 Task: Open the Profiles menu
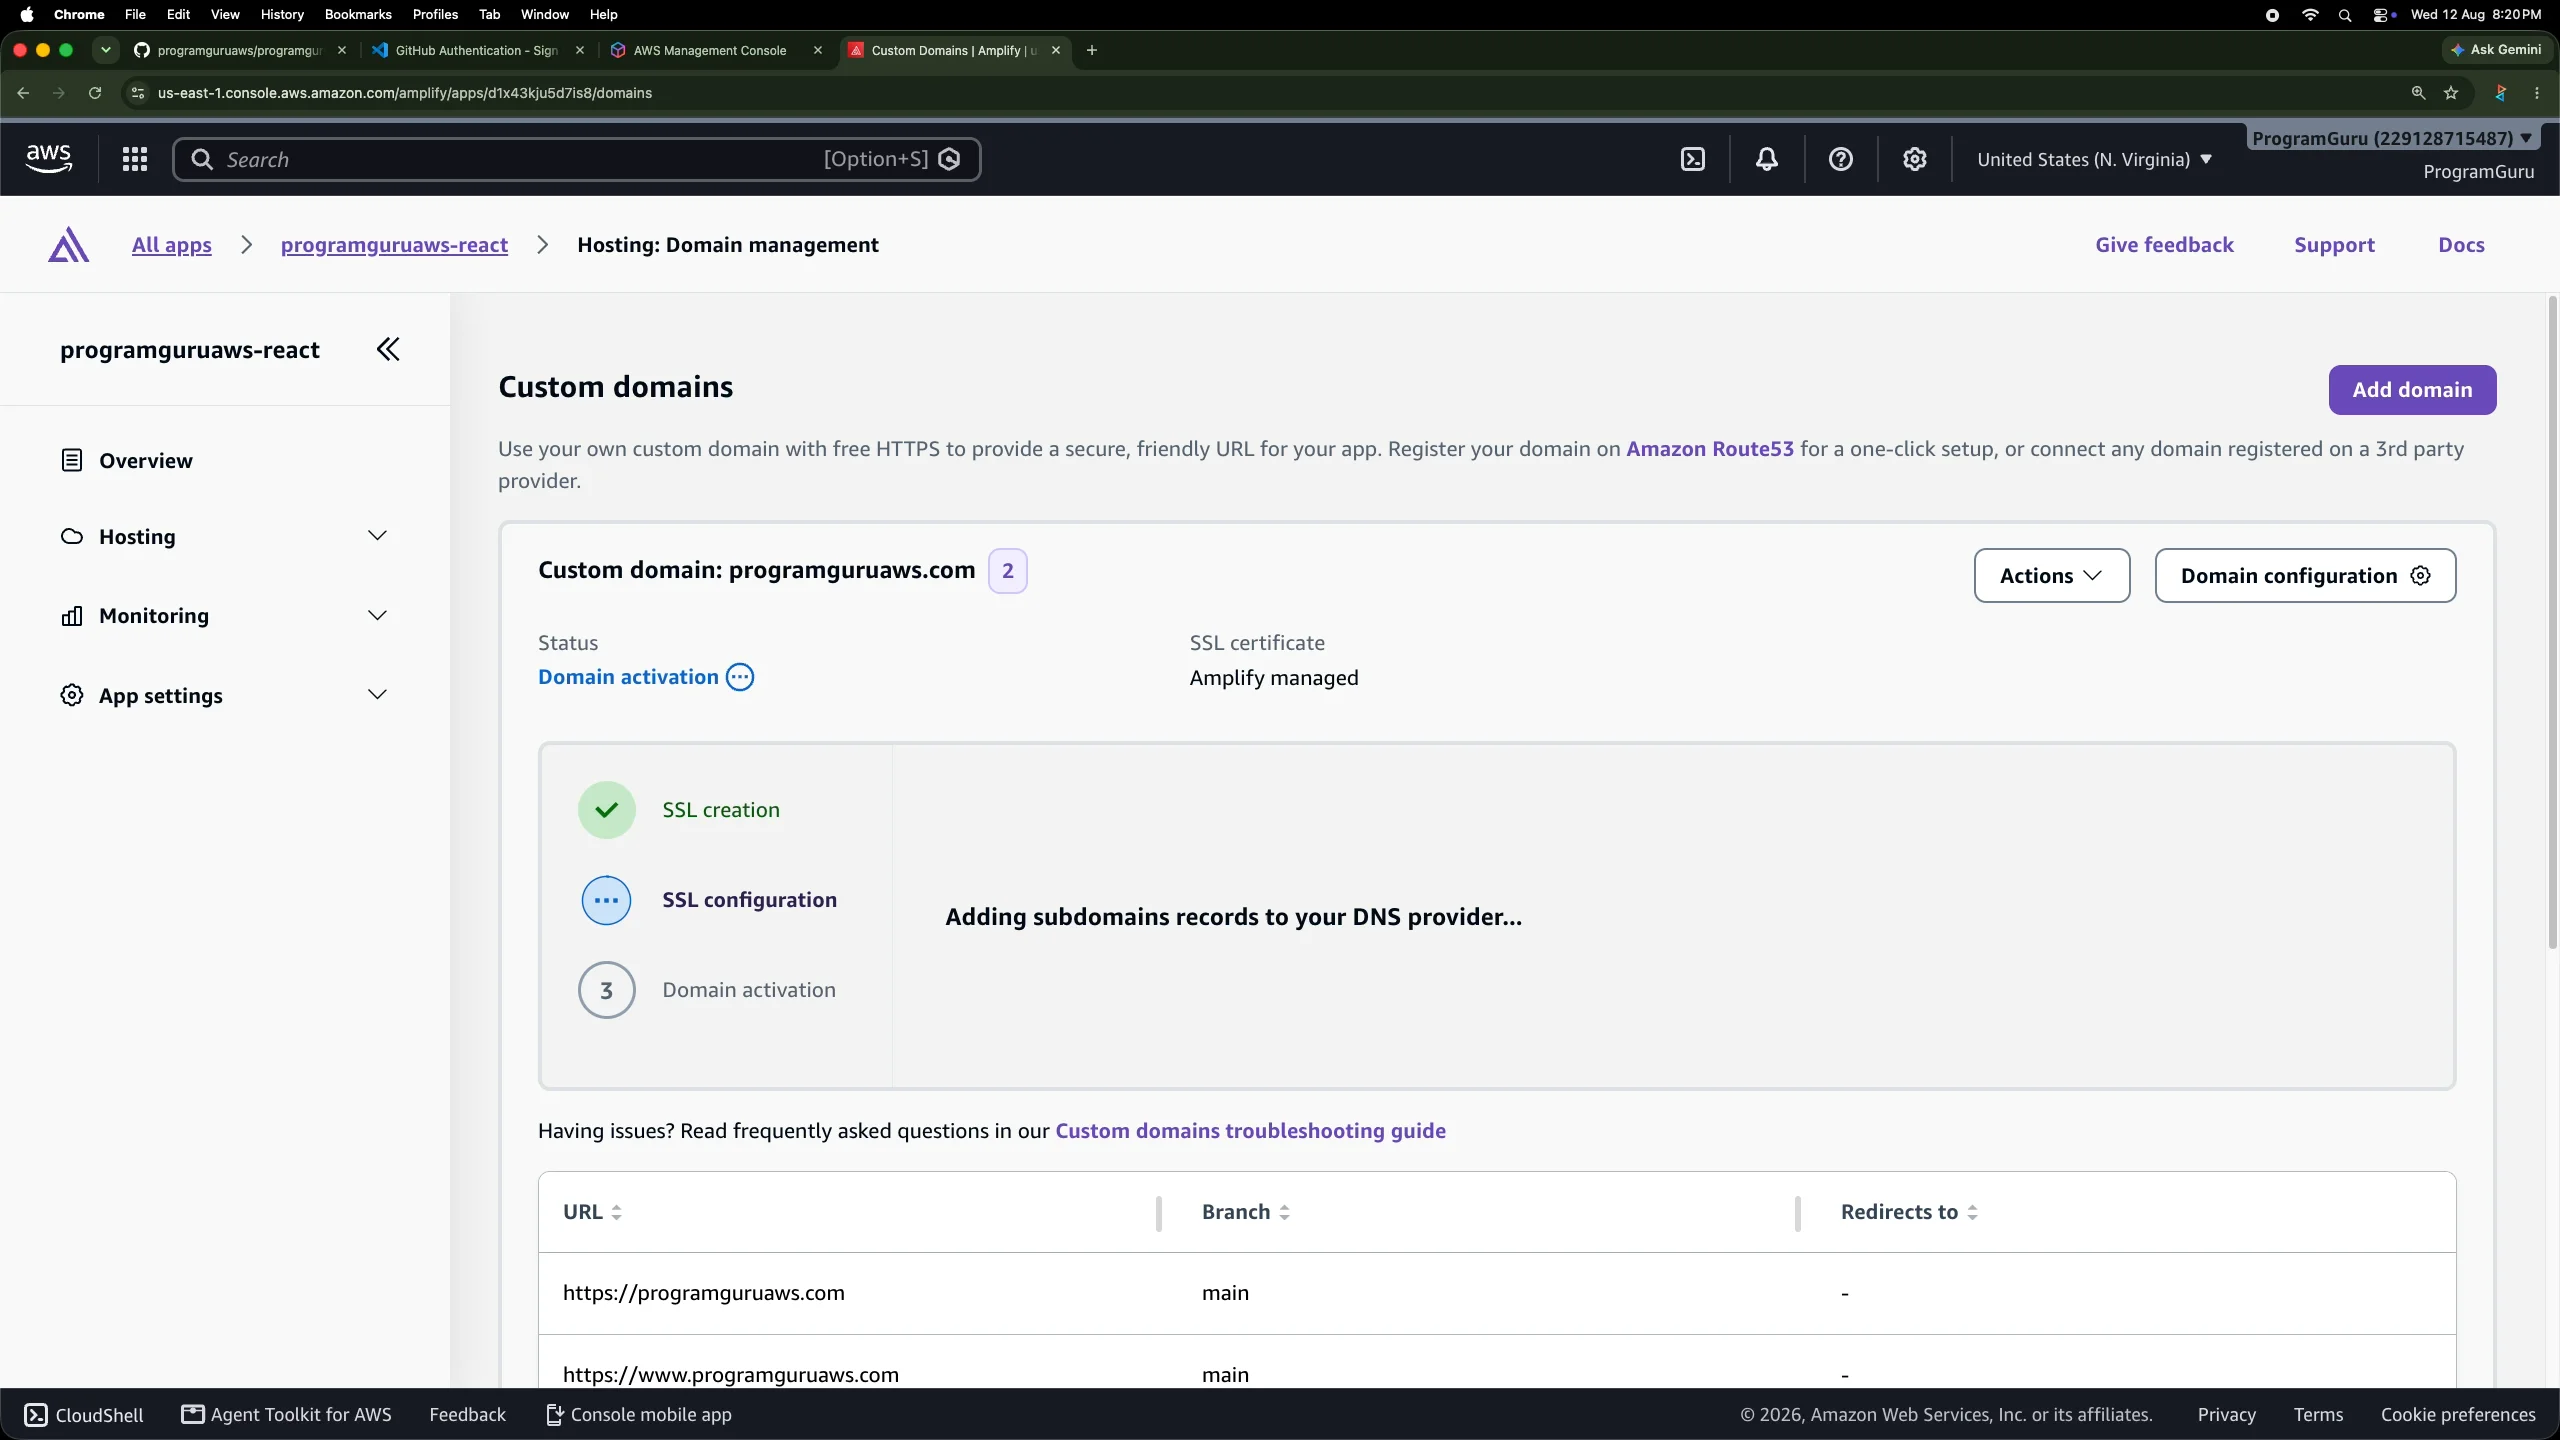tap(435, 14)
